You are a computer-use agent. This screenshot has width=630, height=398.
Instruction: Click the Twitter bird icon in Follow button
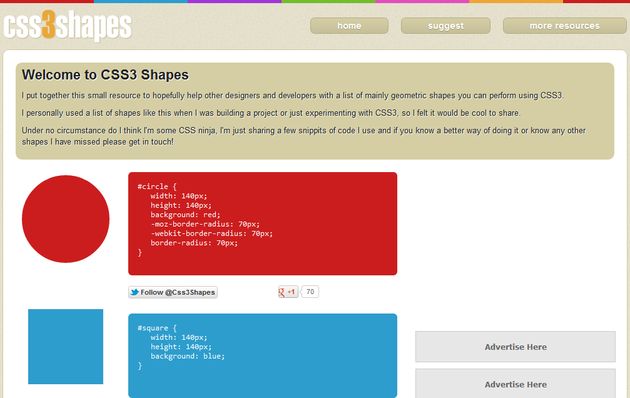135,292
